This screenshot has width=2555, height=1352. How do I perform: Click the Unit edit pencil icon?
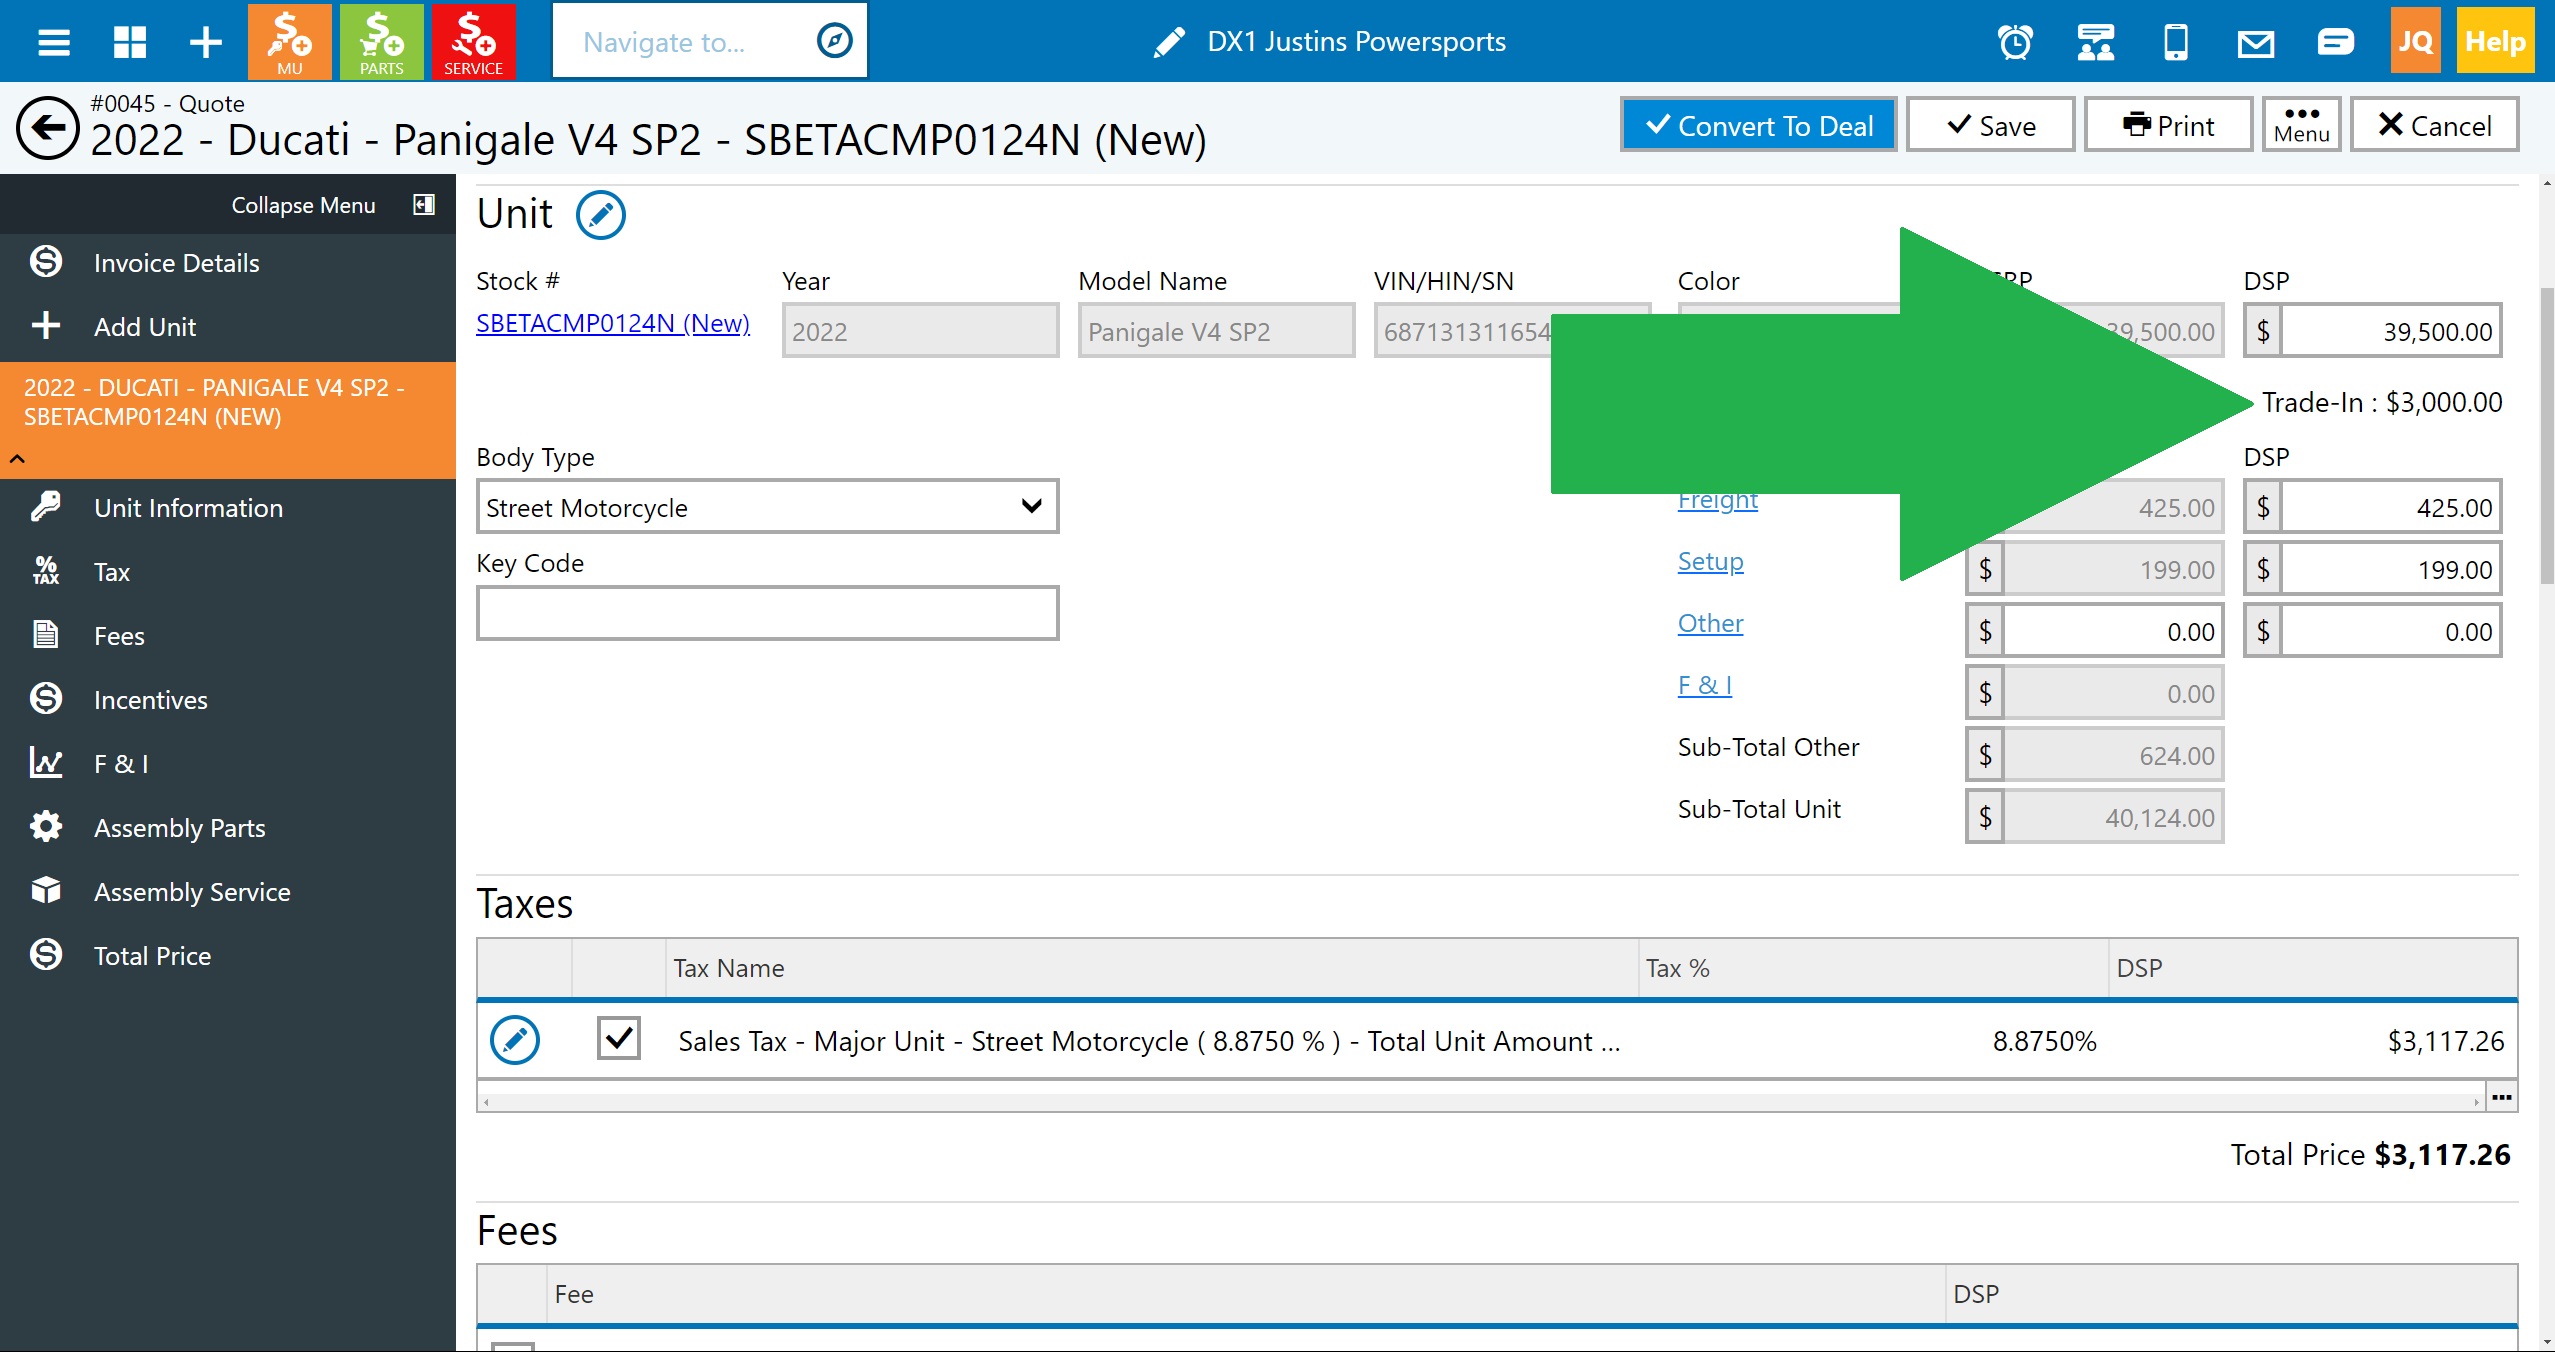tap(601, 215)
